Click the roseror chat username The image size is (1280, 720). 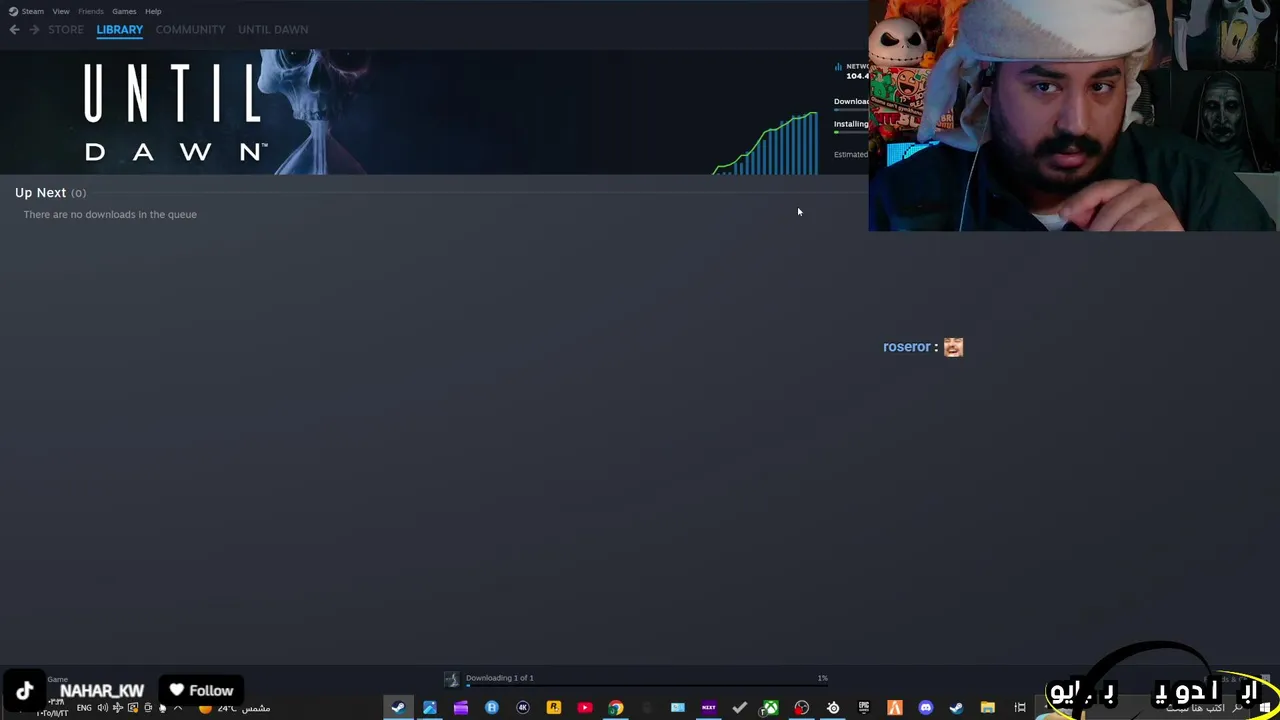(907, 347)
